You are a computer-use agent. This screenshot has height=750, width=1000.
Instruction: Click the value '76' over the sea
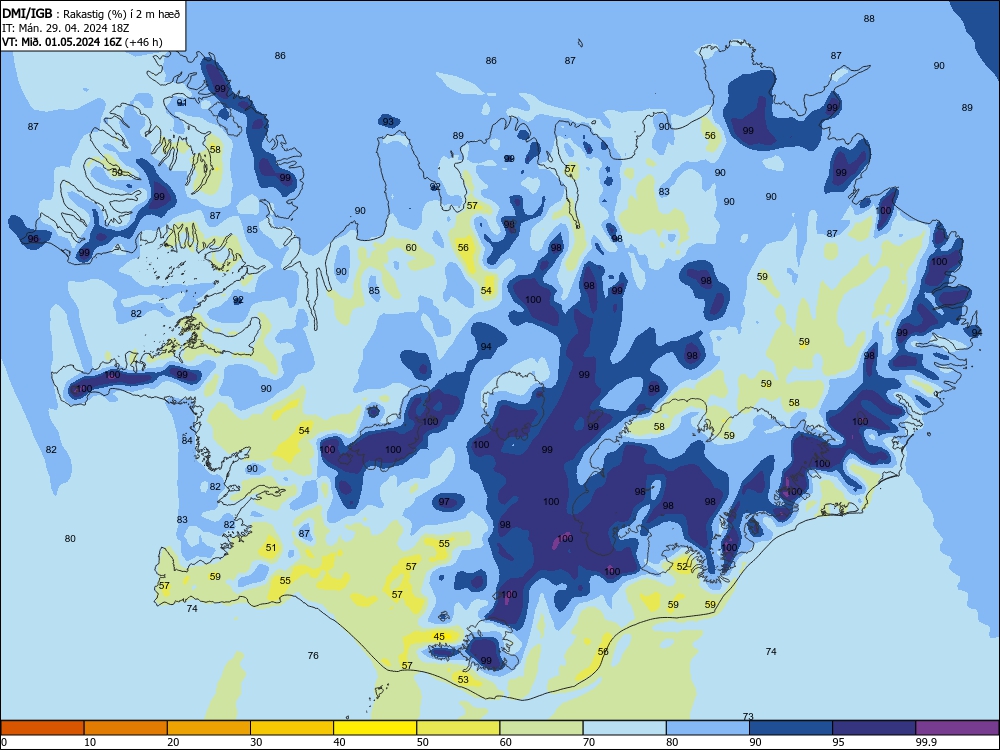click(312, 656)
